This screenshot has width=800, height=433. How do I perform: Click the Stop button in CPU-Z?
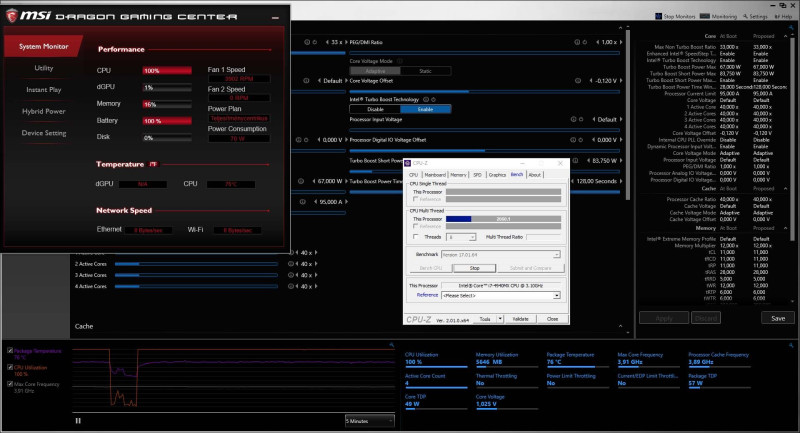[474, 268]
